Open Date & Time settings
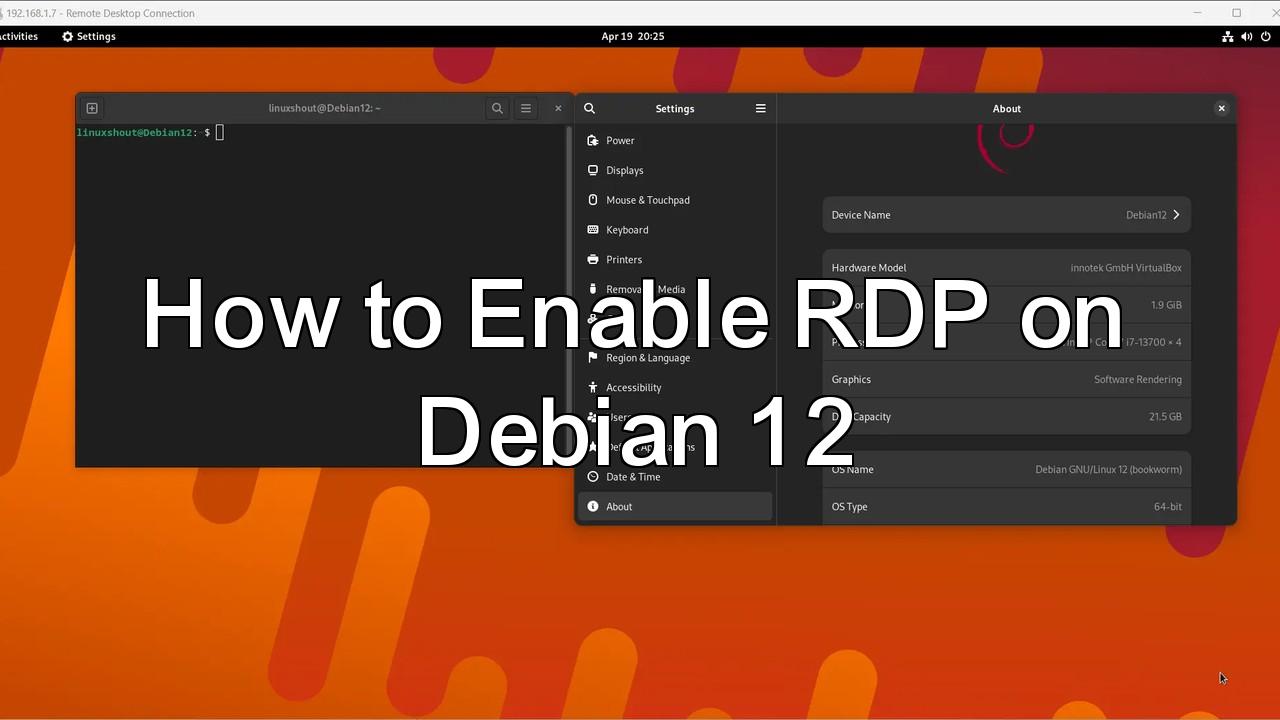This screenshot has width=1280, height=720. tap(632, 477)
